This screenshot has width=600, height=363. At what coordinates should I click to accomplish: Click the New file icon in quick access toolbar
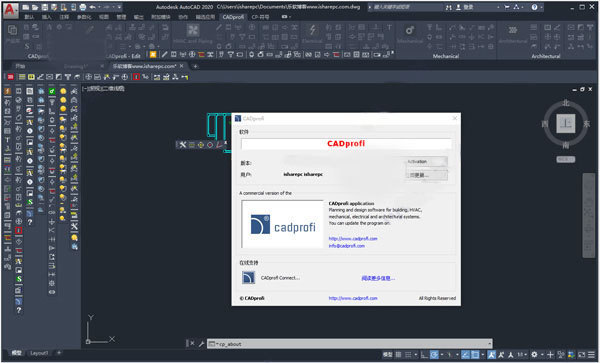tap(26, 7)
